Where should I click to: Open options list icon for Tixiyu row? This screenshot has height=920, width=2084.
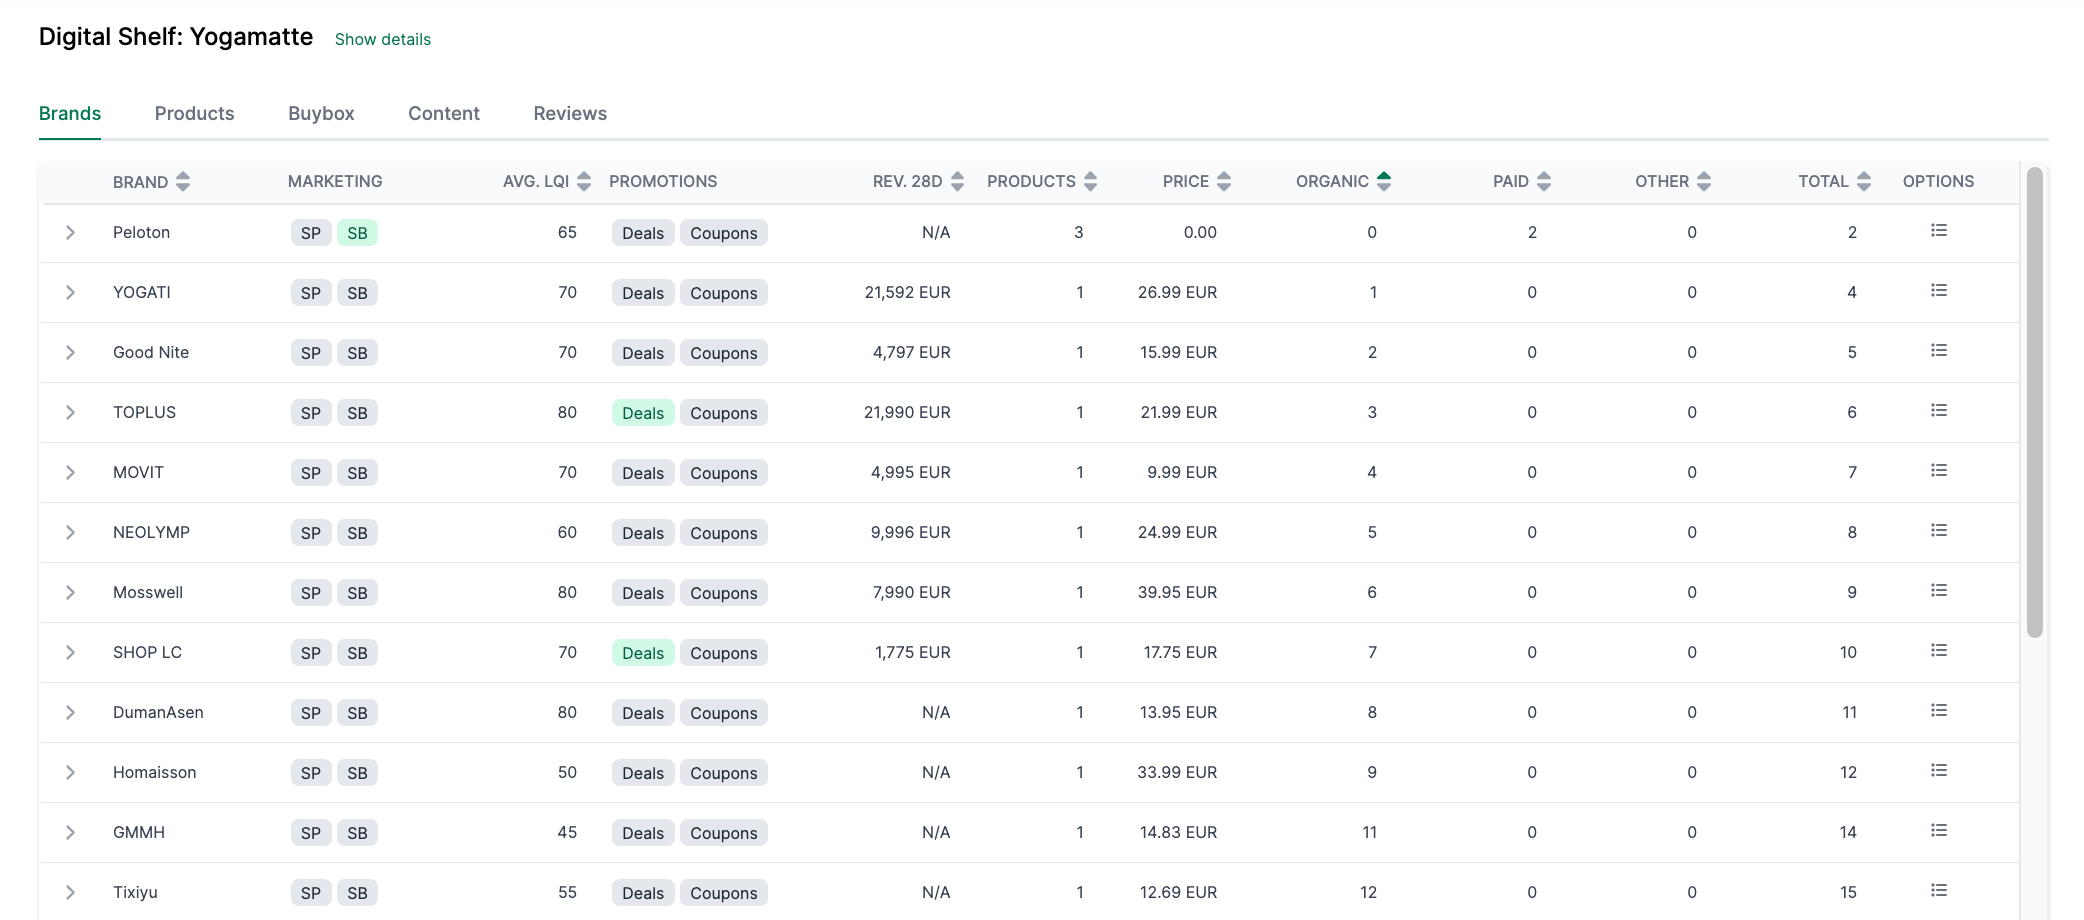(1938, 891)
